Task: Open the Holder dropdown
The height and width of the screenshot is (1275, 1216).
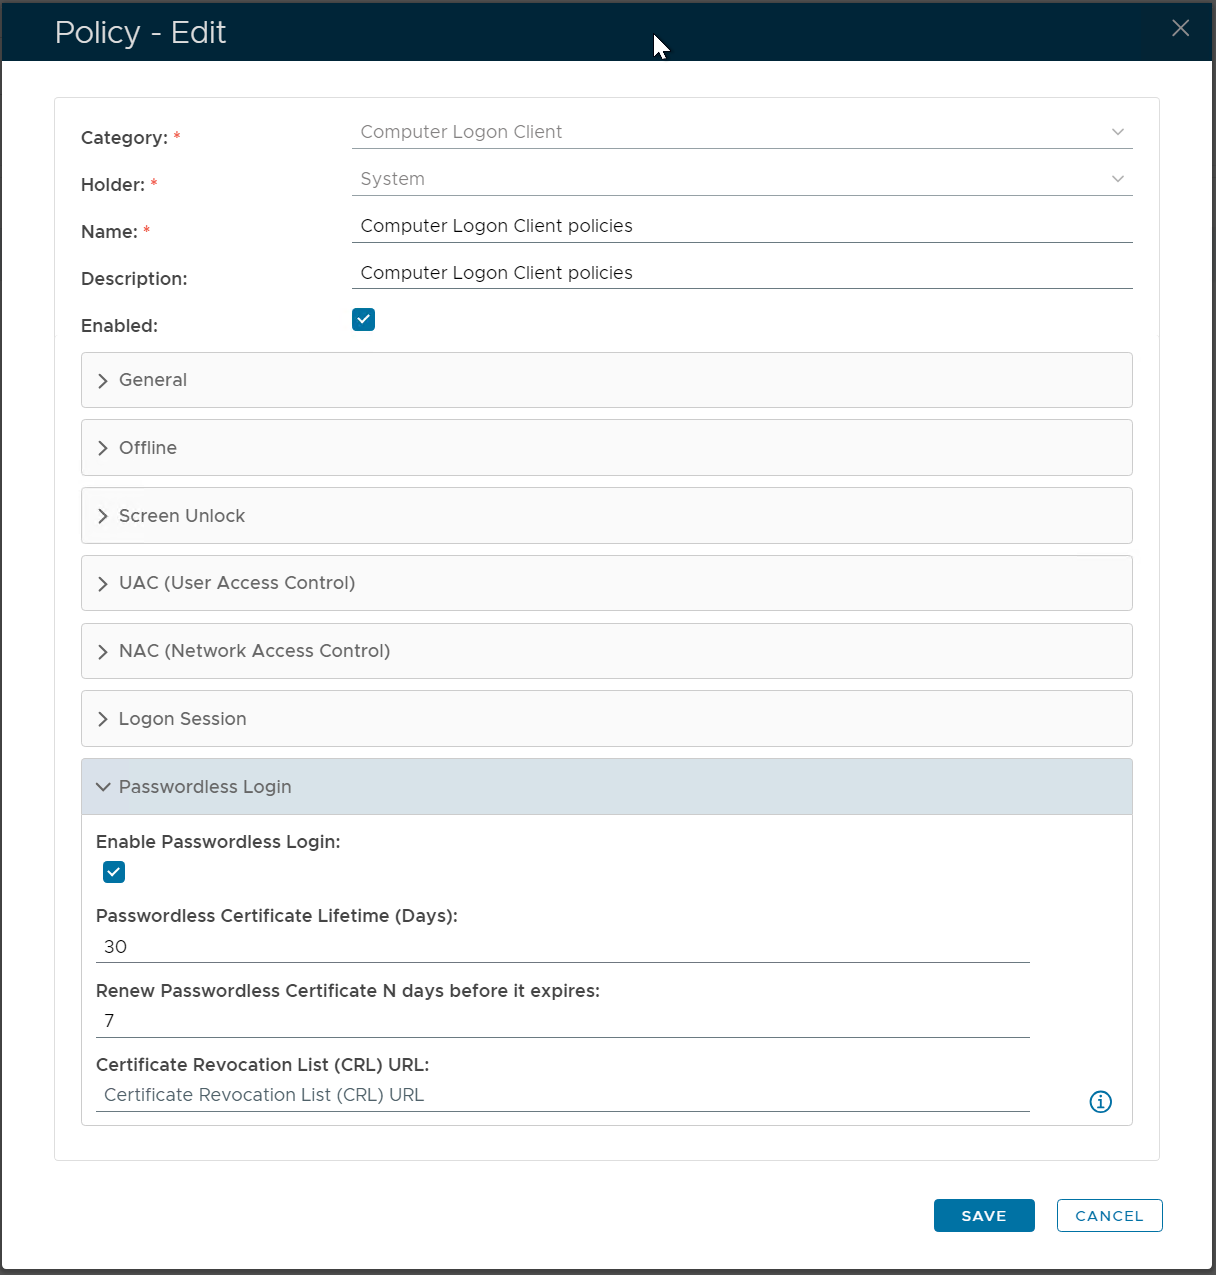Action: (x=741, y=179)
